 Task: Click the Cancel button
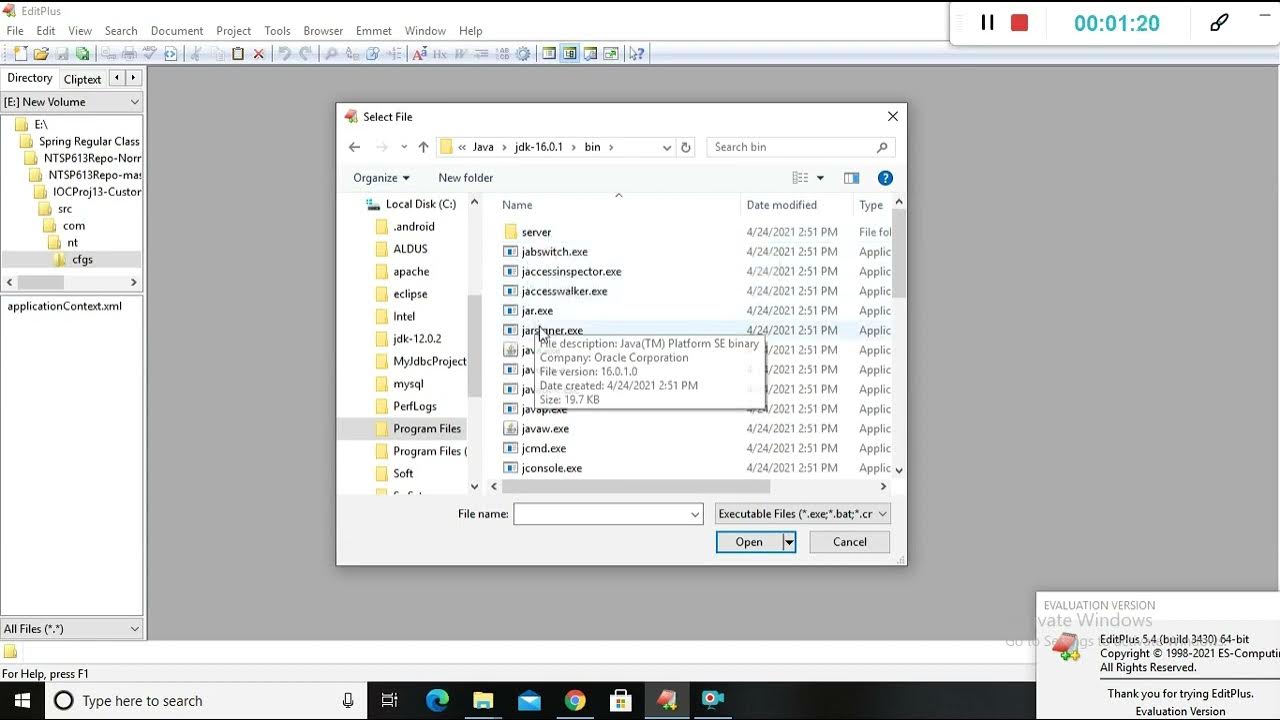850,542
